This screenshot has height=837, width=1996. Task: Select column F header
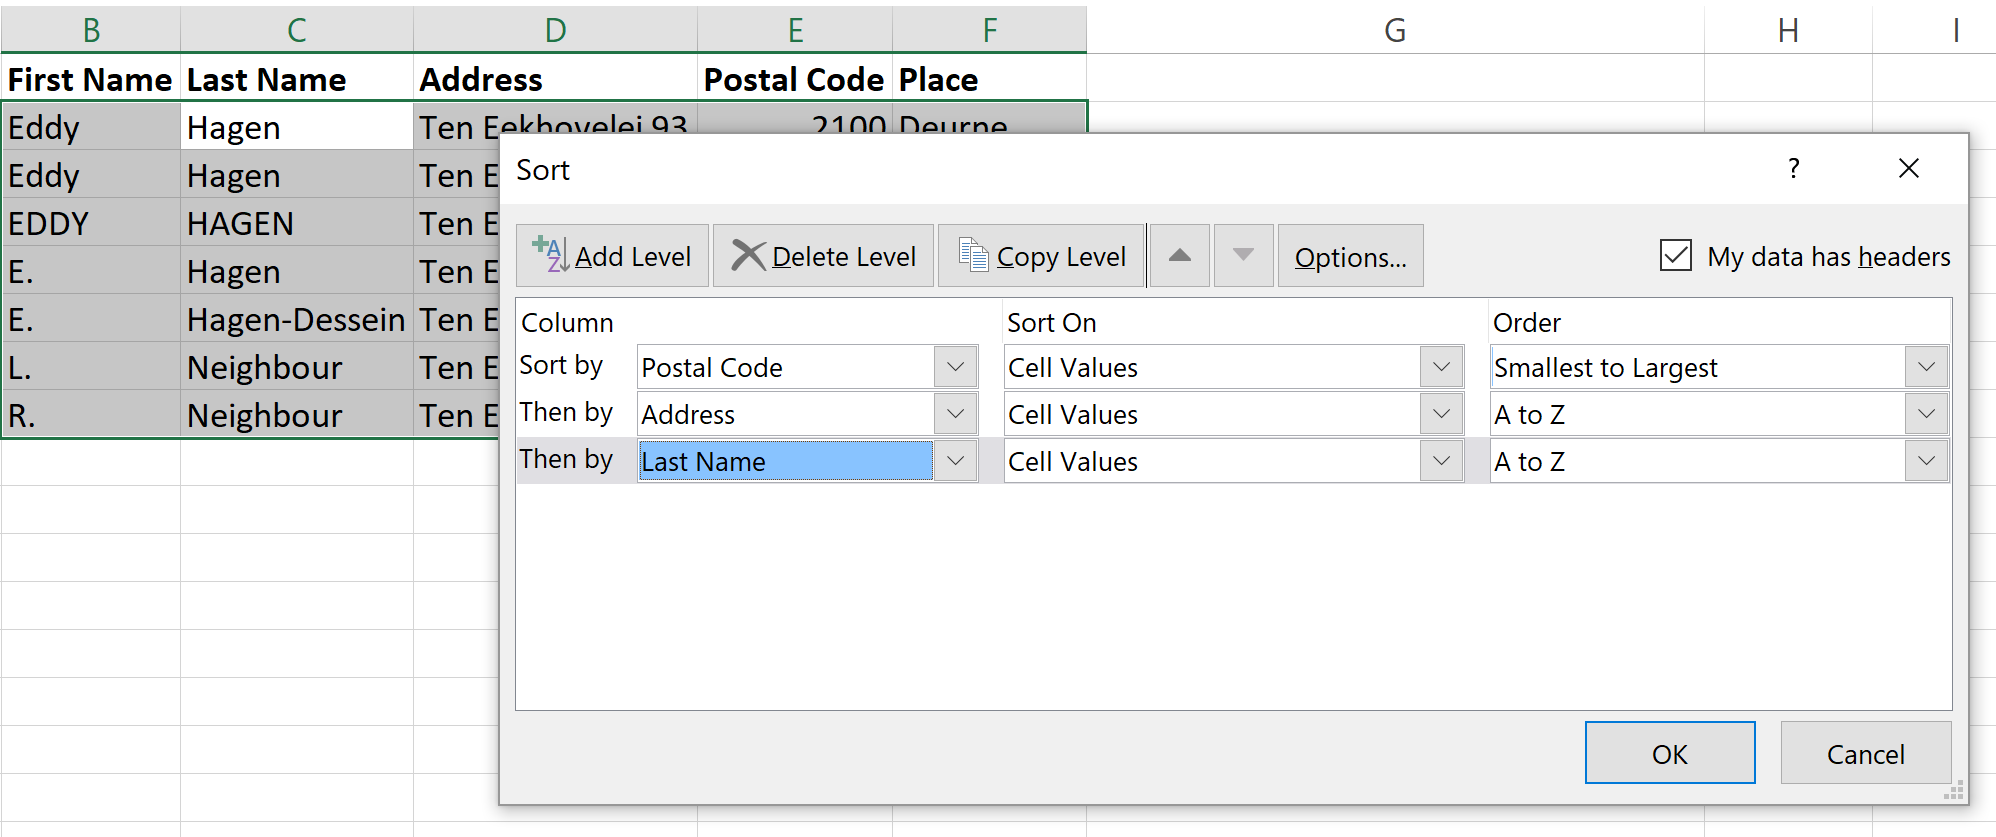click(x=990, y=30)
